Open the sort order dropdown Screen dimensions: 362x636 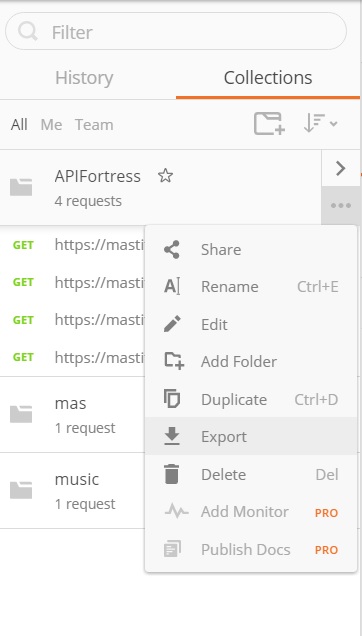pyautogui.click(x=320, y=123)
